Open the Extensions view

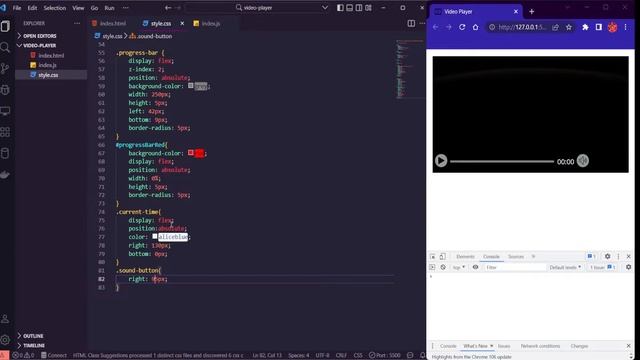5,132
